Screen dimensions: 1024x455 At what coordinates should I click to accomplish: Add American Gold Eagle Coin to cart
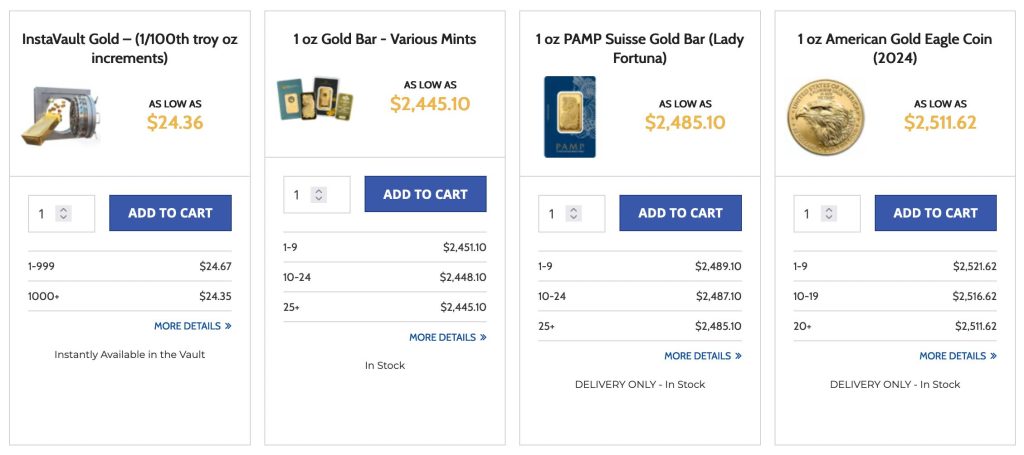(935, 213)
